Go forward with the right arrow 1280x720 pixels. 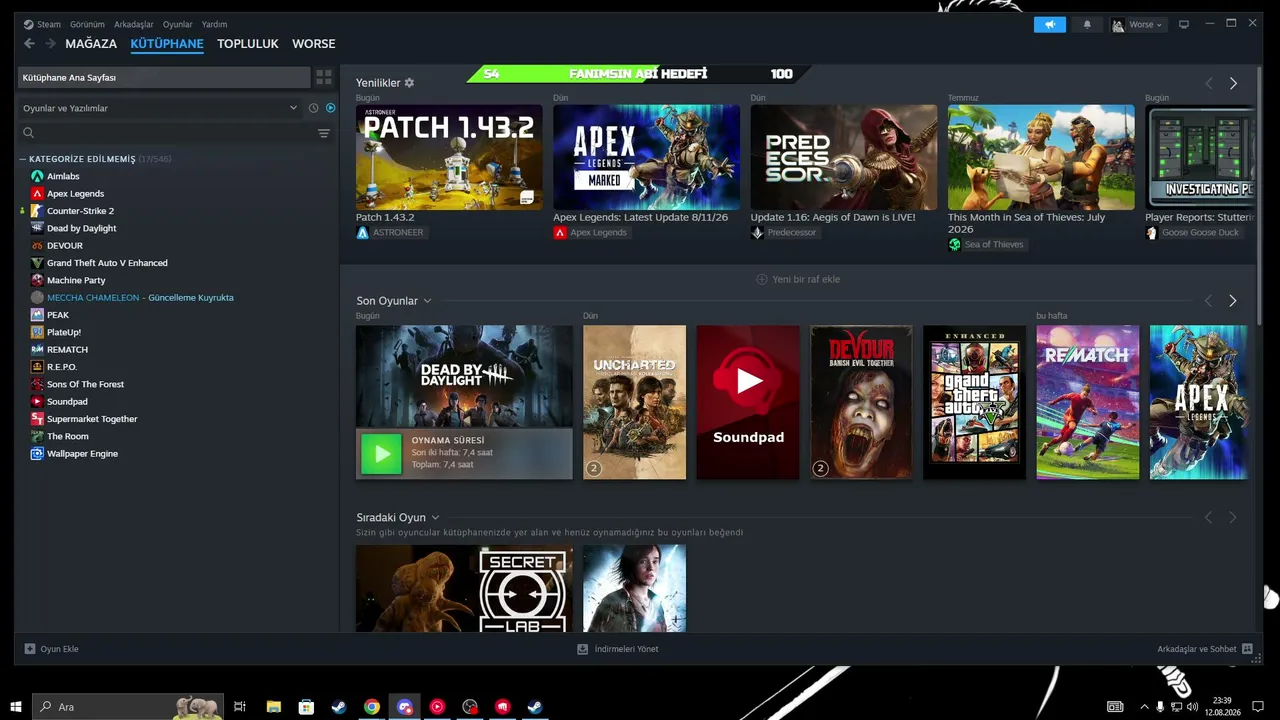[x=50, y=44]
